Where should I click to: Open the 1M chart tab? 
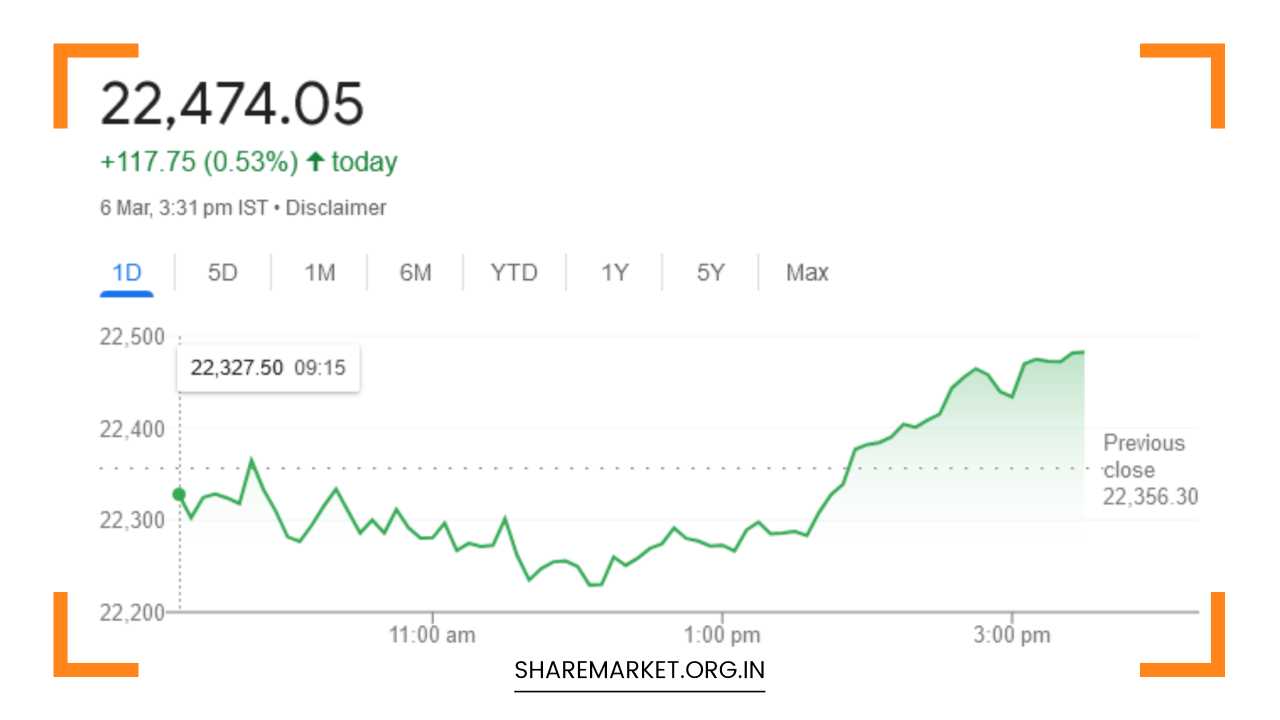319,271
